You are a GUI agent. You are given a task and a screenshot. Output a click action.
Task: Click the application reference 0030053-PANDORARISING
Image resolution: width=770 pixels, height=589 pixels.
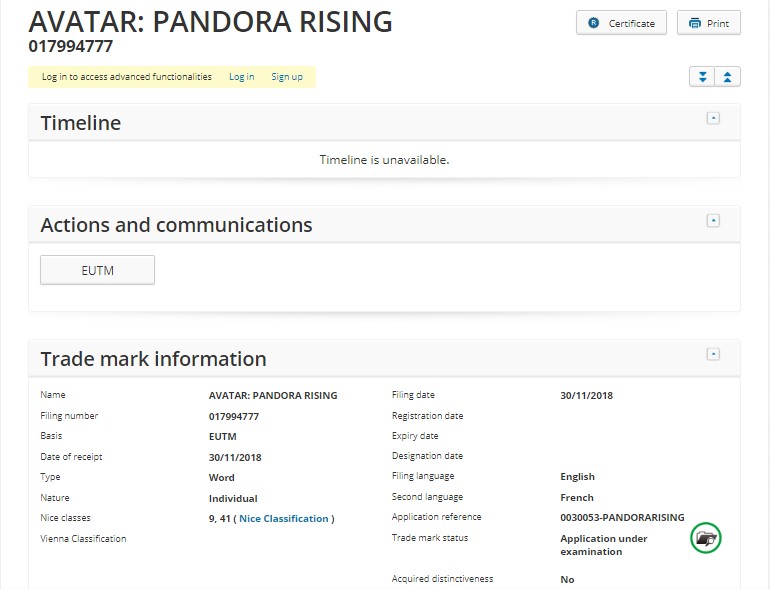pyautogui.click(x=622, y=518)
